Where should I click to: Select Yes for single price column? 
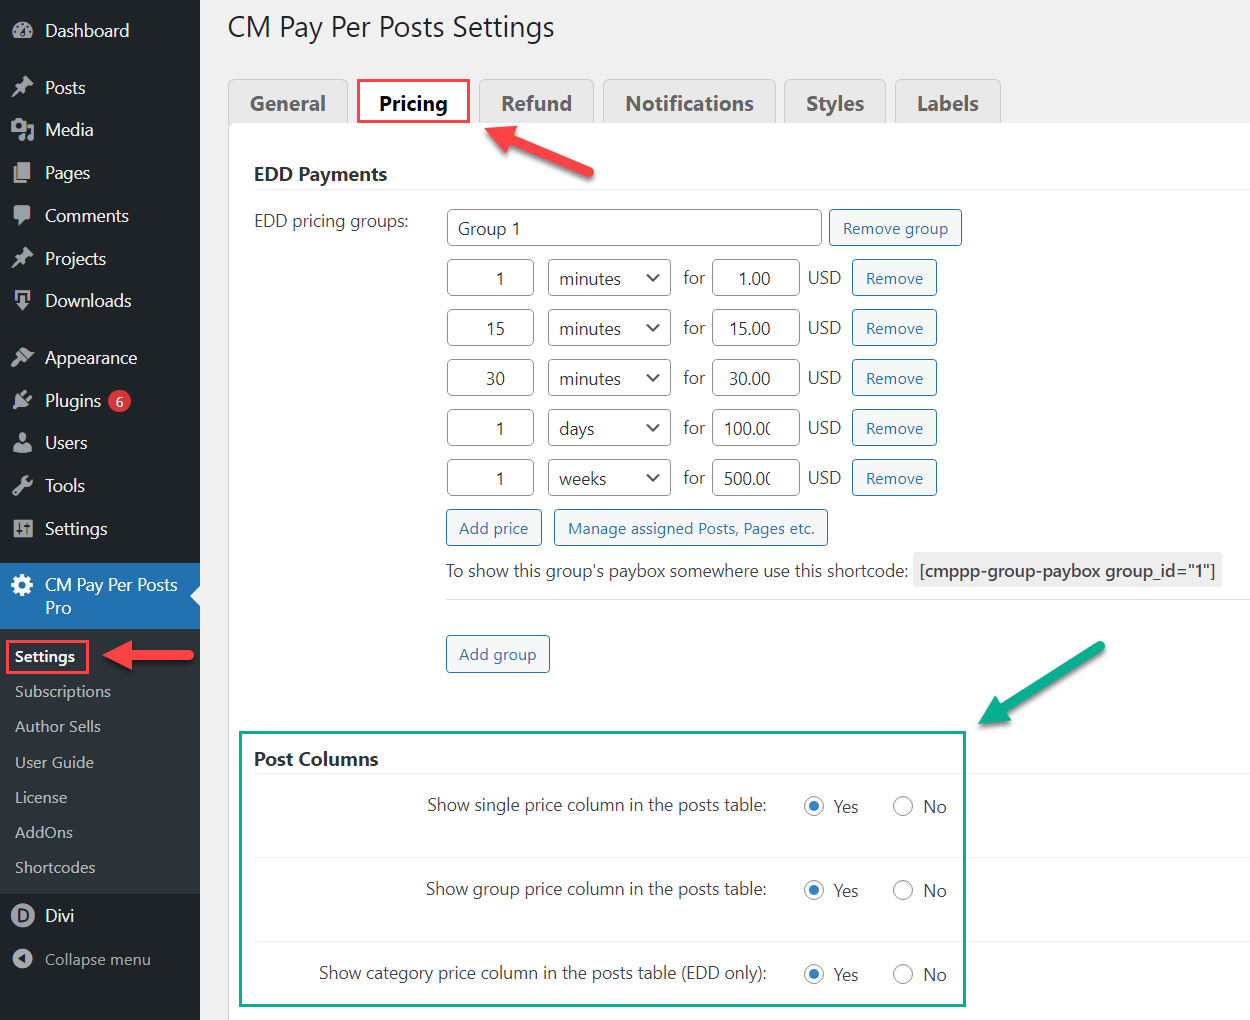click(814, 806)
